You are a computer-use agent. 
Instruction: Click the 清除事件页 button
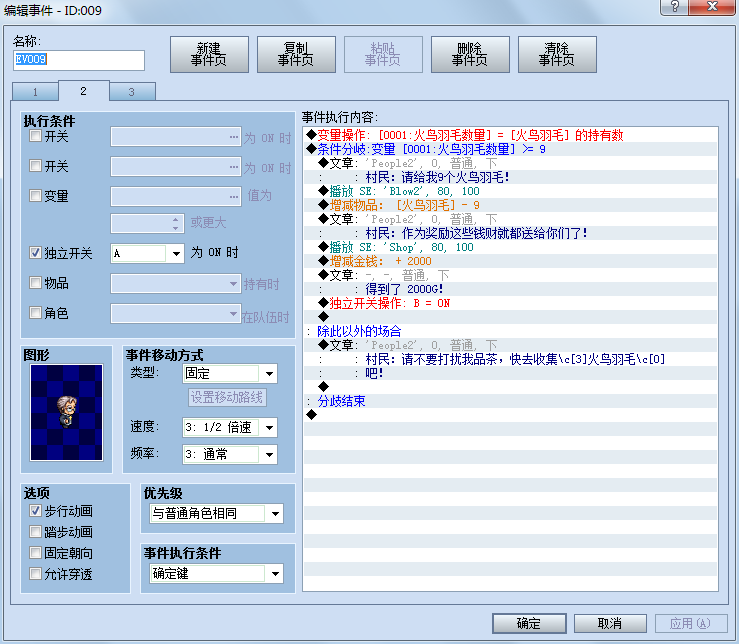tap(557, 55)
